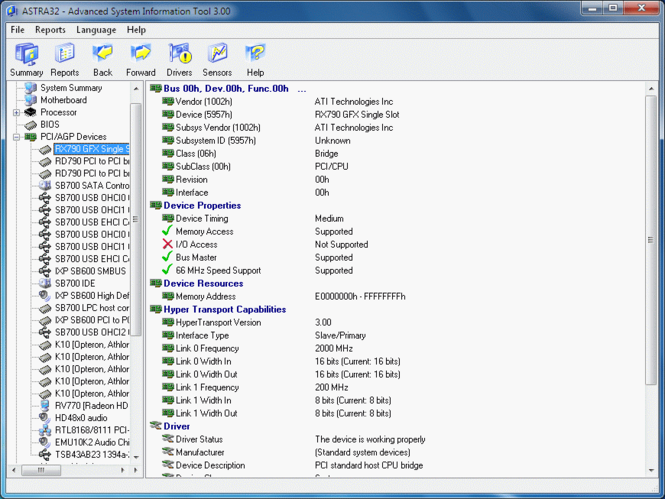Click the details pane vertical scrollbar thumb

pyautogui.click(x=651, y=240)
